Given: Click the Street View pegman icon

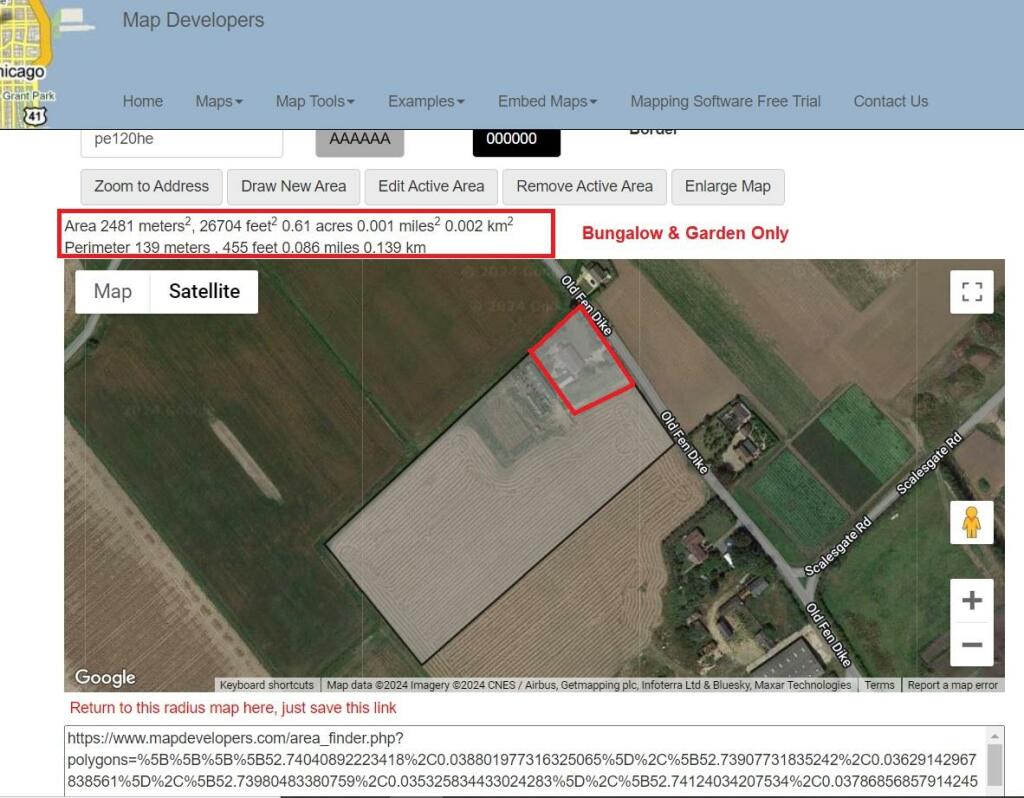Looking at the screenshot, I should pyautogui.click(x=972, y=522).
